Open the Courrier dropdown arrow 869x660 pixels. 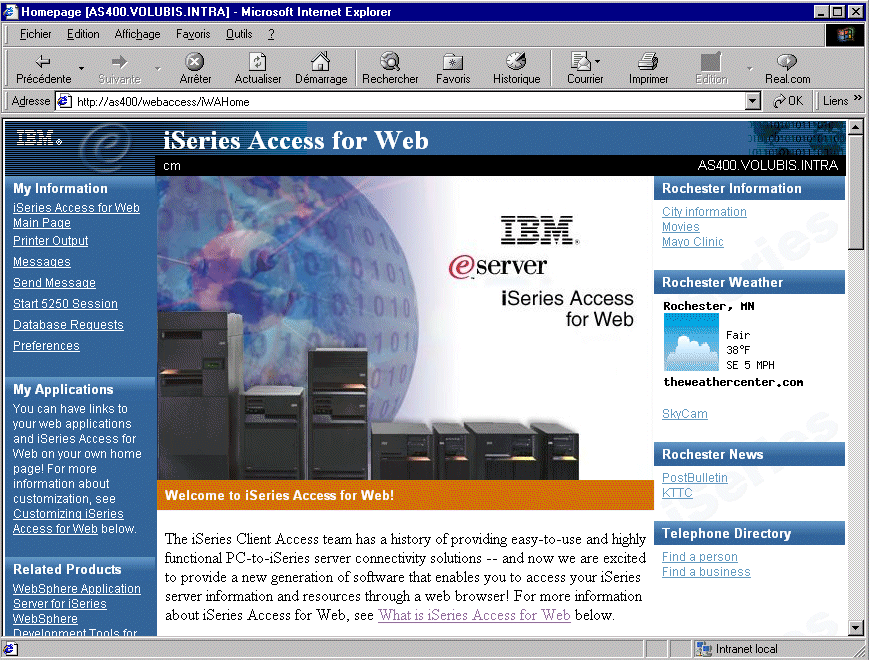point(597,61)
